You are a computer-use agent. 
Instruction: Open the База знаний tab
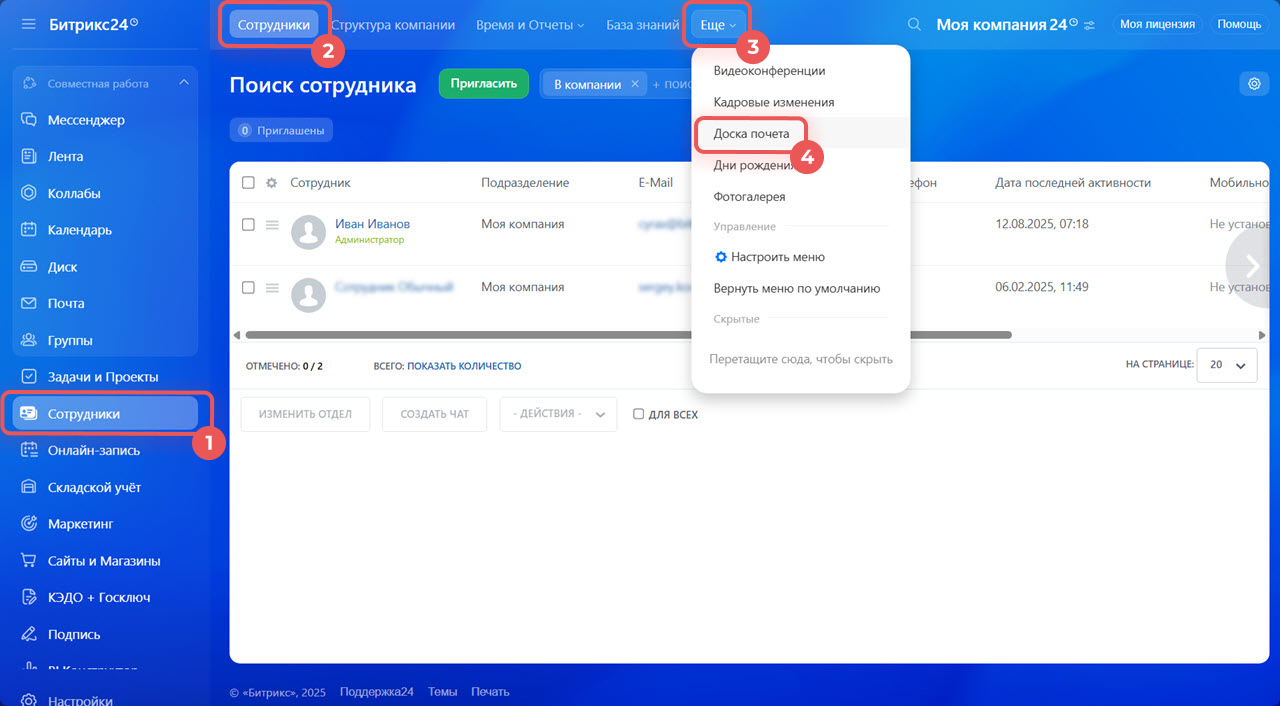pos(643,25)
